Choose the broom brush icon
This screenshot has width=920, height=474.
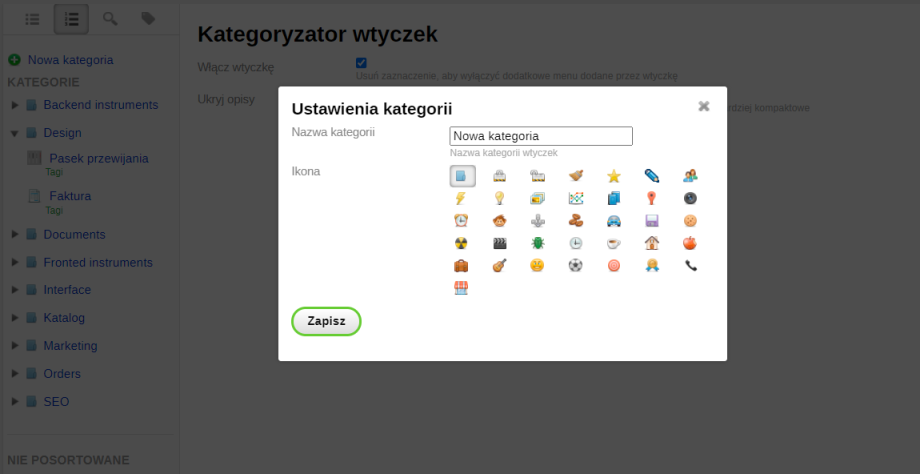point(576,176)
